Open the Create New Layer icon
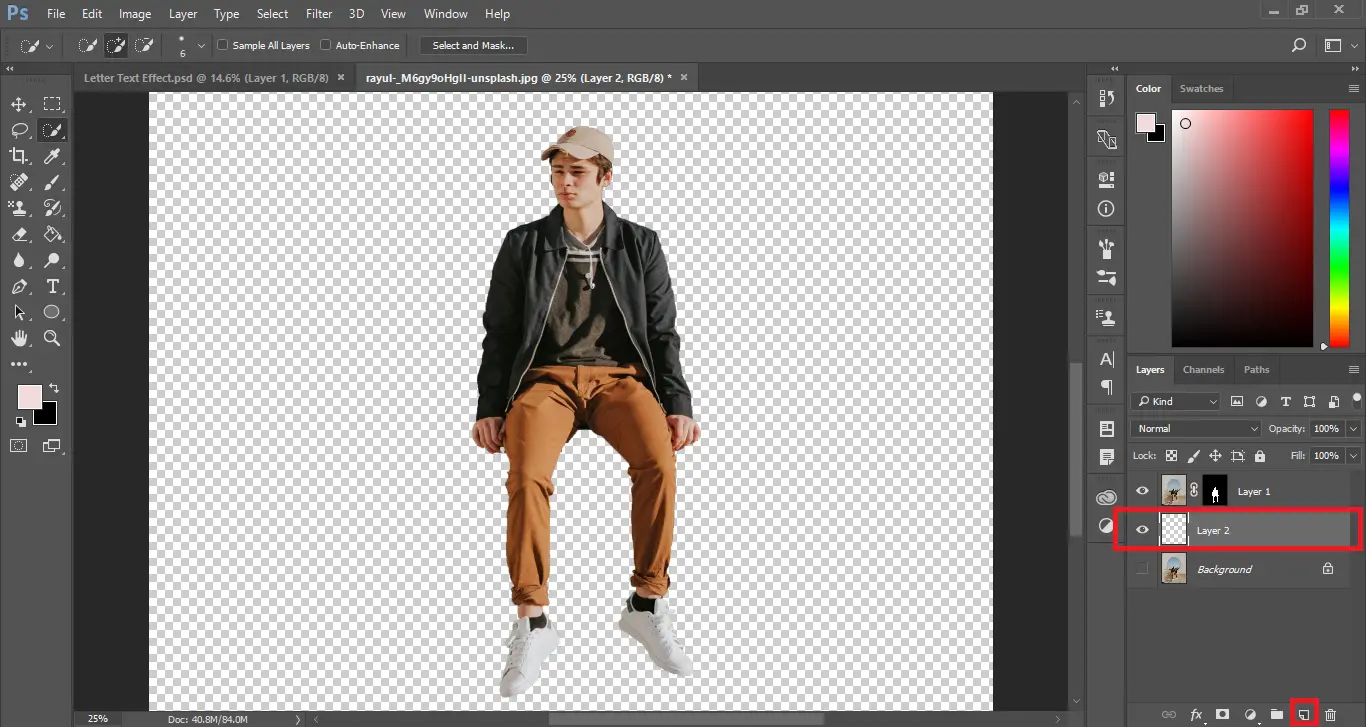 (1302, 714)
